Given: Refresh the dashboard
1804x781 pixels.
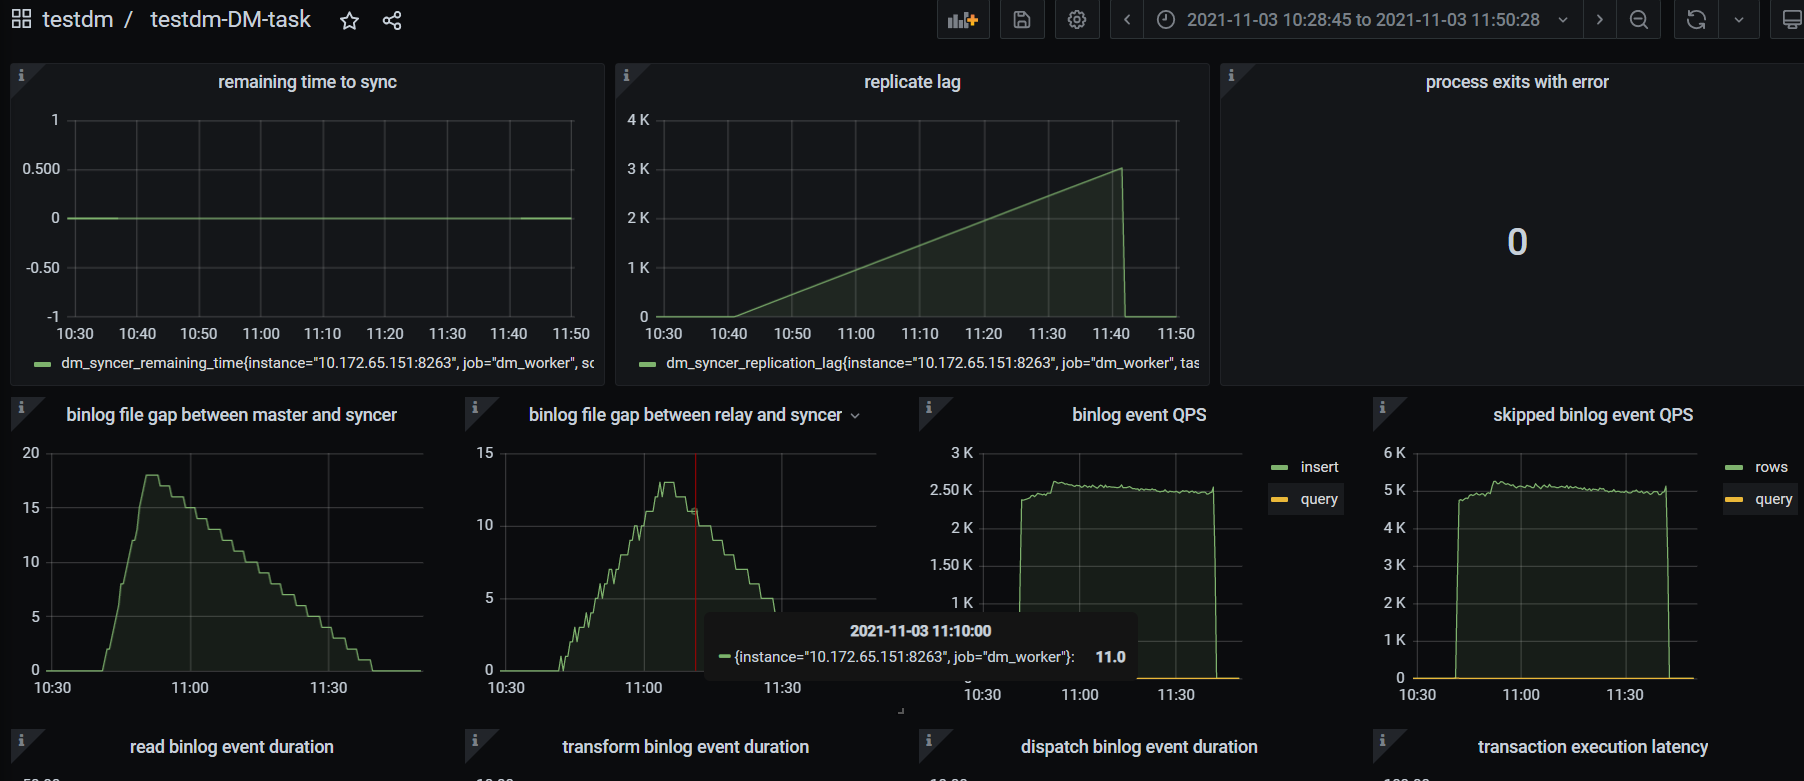Looking at the screenshot, I should coord(1696,20).
